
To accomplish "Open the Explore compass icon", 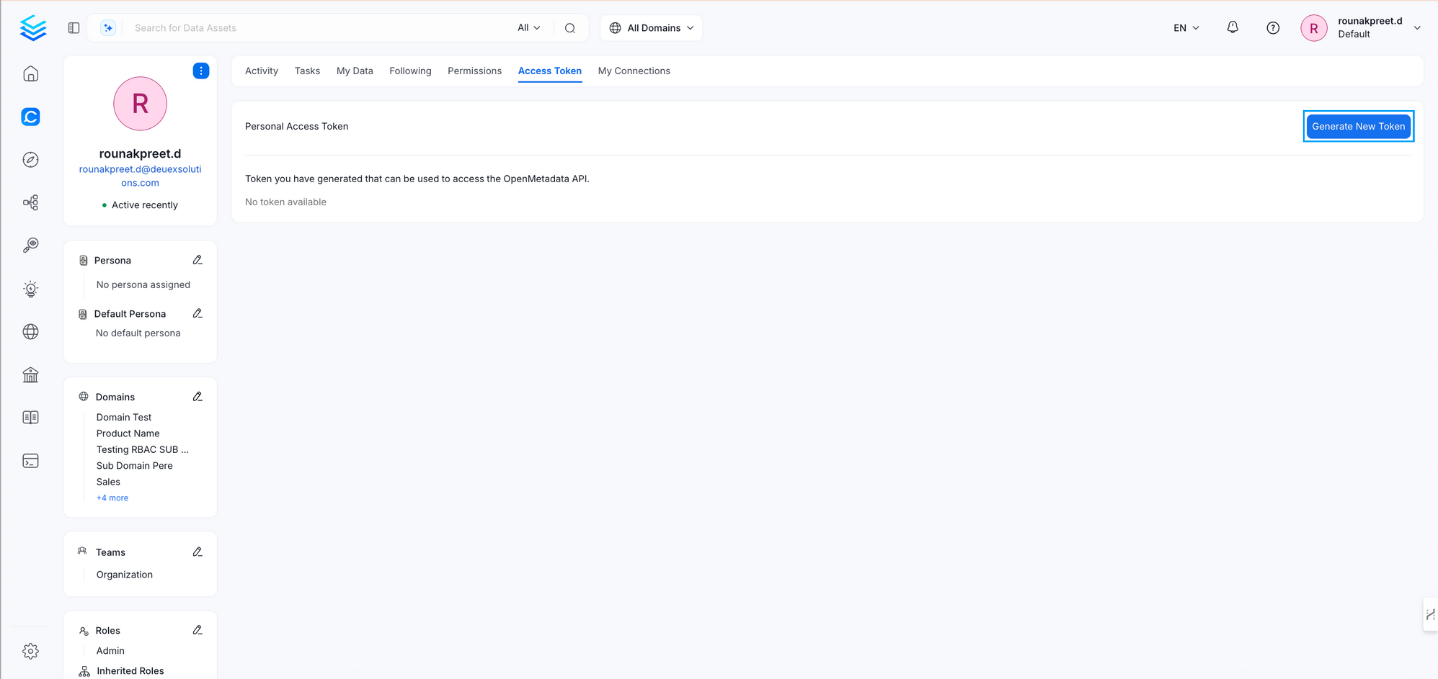I will tap(31, 160).
